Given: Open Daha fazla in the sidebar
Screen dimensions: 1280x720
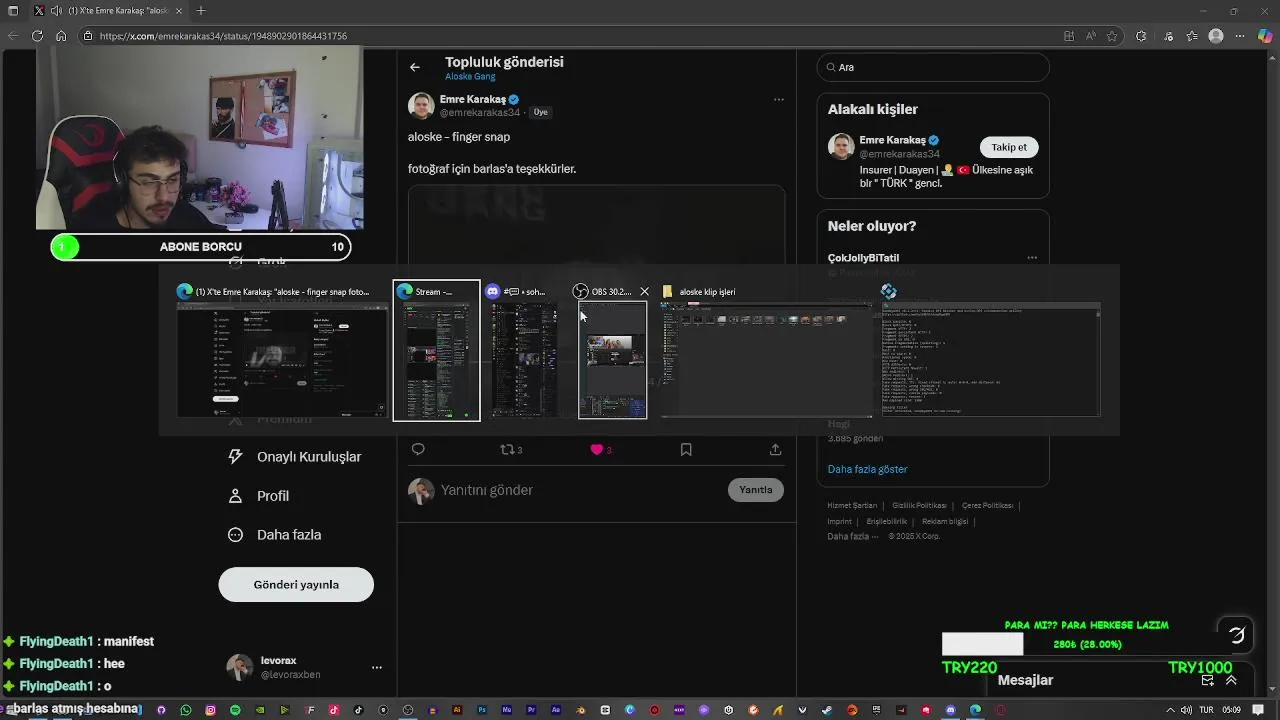Looking at the screenshot, I should coord(275,535).
